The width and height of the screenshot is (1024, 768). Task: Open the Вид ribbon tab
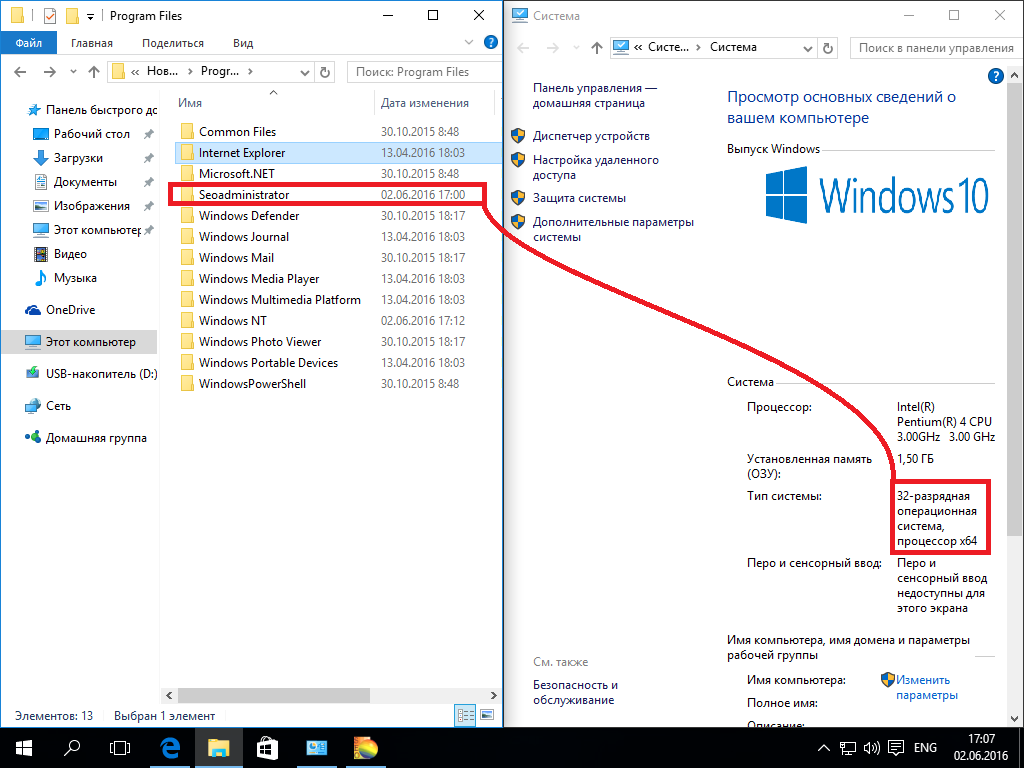click(x=243, y=43)
